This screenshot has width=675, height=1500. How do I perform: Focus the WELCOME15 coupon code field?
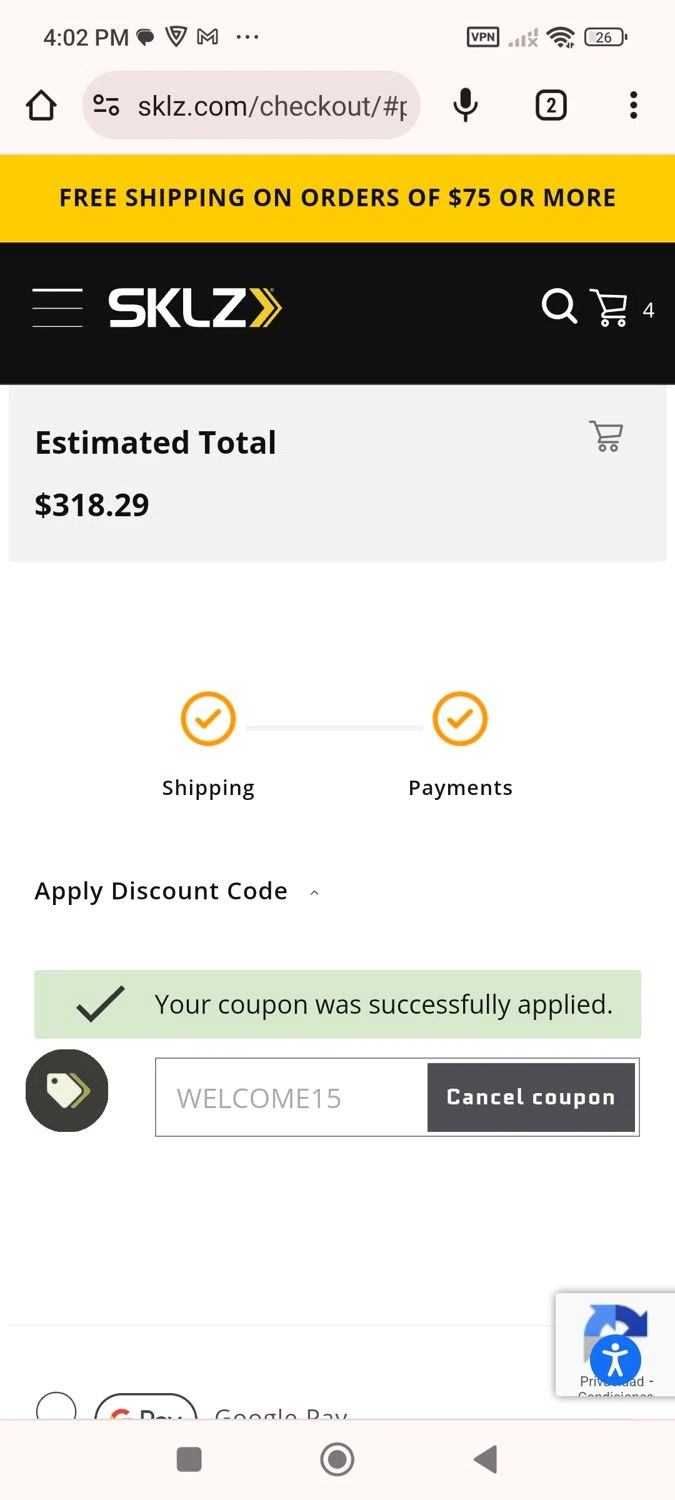[292, 1097]
